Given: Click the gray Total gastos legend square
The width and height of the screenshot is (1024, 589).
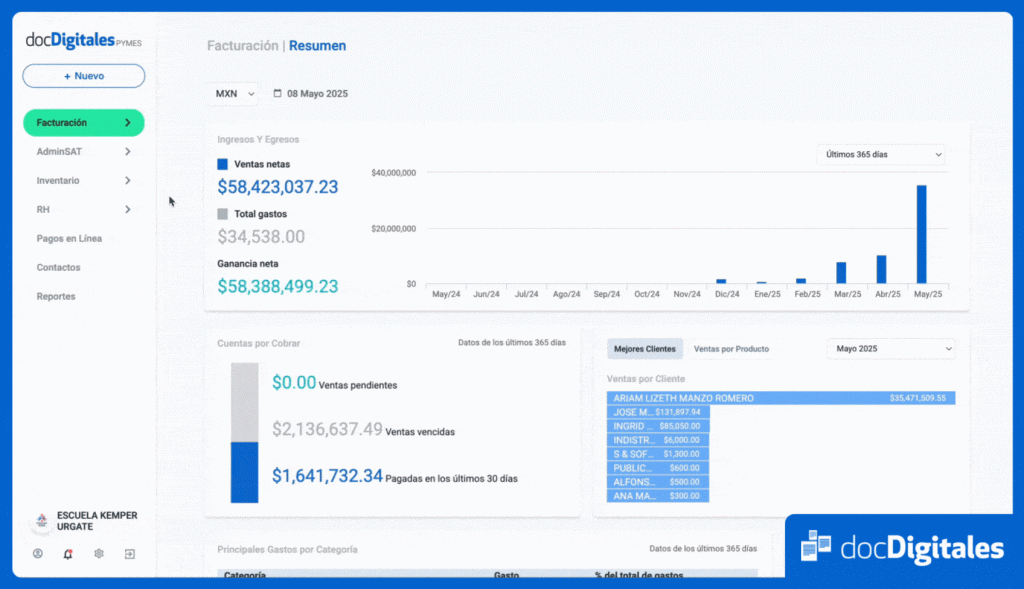Looking at the screenshot, I should (x=223, y=214).
